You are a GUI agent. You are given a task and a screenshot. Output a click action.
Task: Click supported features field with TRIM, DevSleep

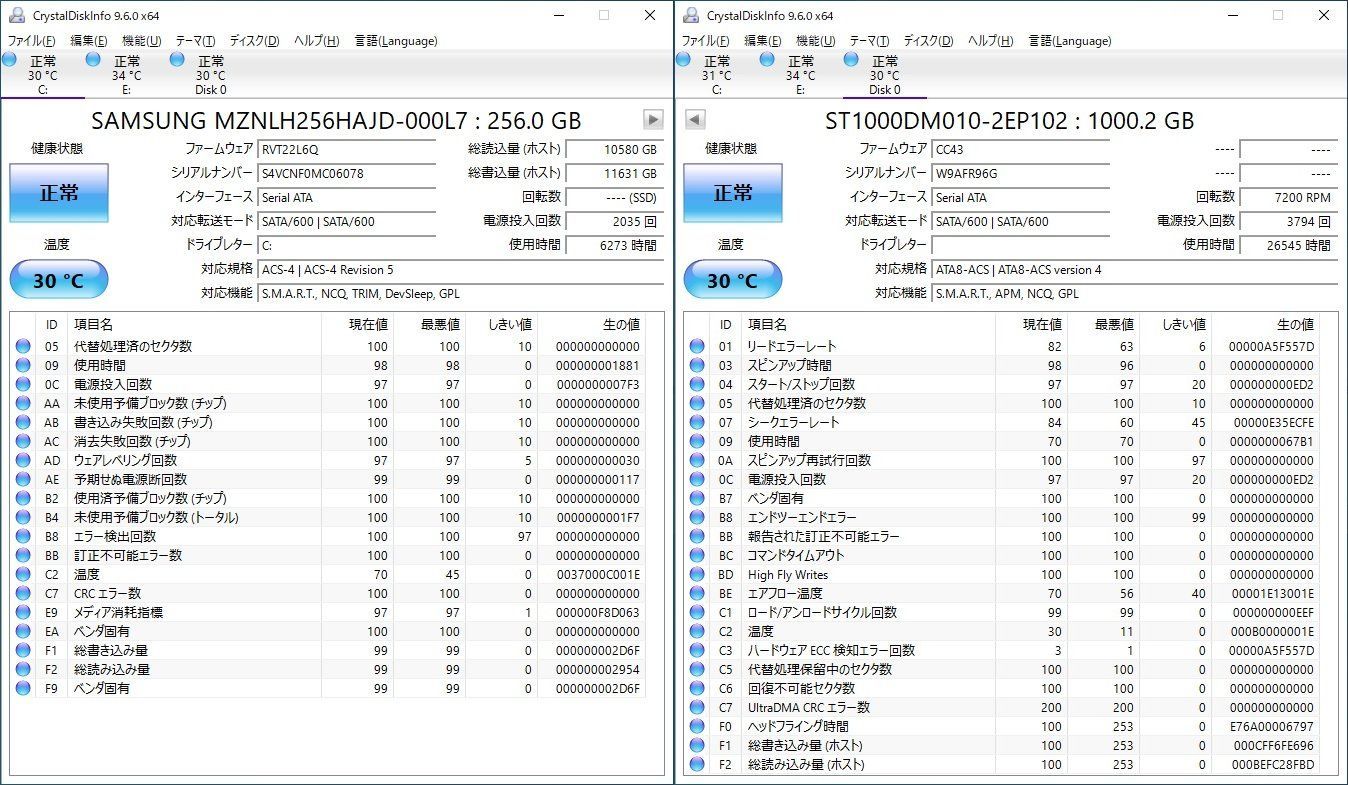pyautogui.click(x=460, y=293)
